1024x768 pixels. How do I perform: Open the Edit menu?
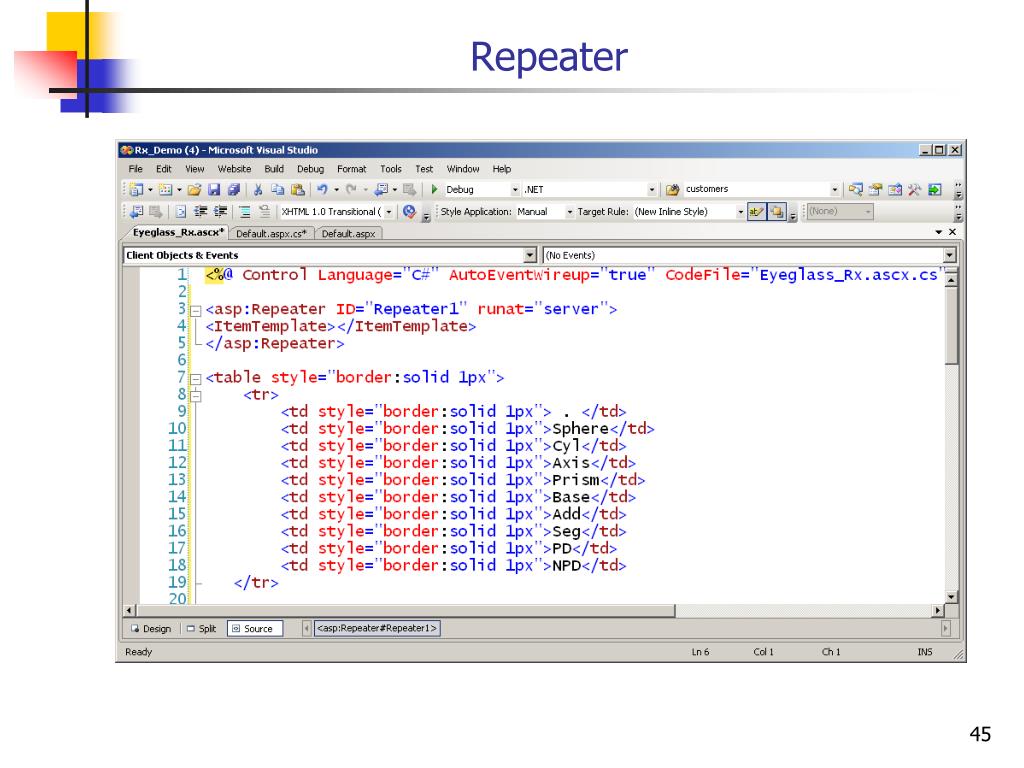(163, 168)
